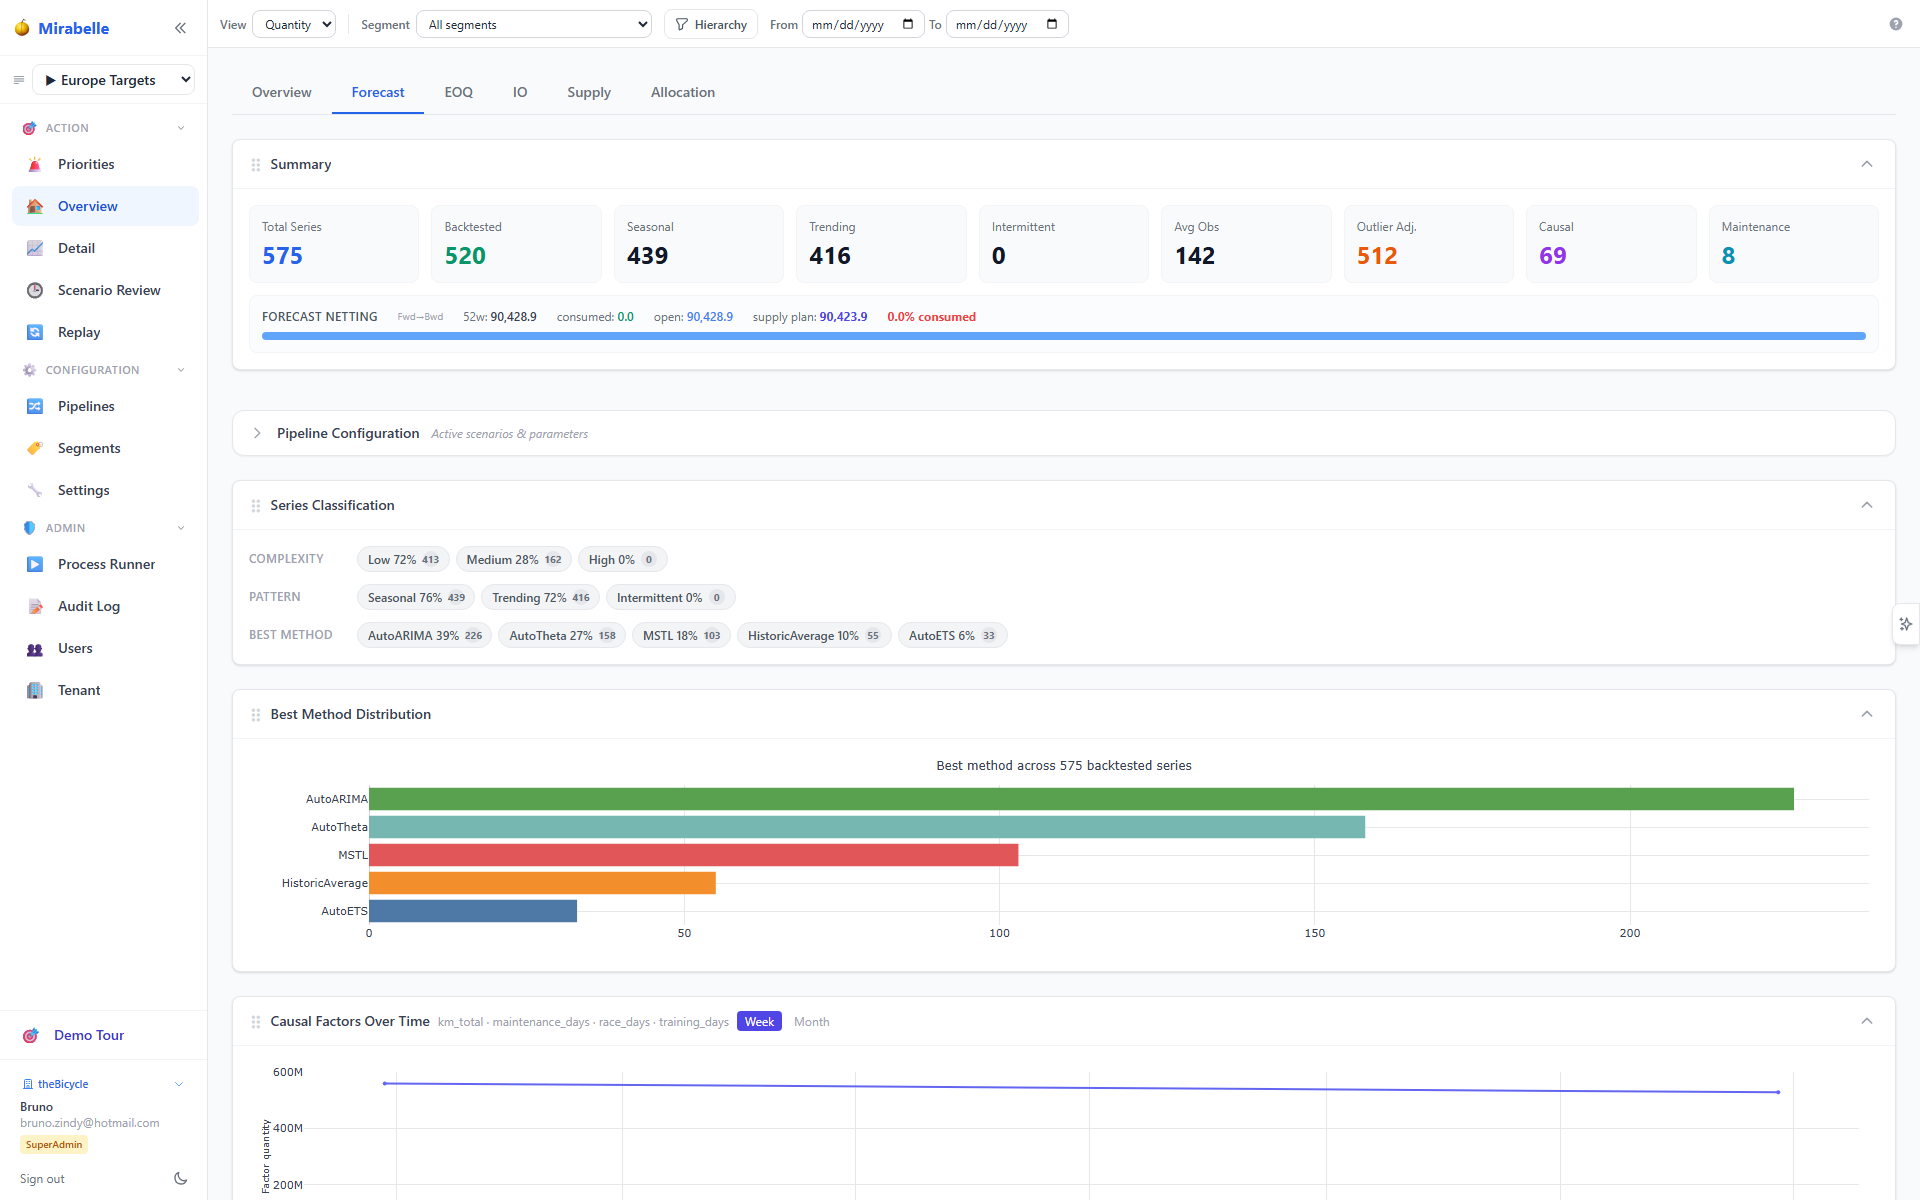
Task: Click the forecast netting progress bar
Action: click(1064, 336)
